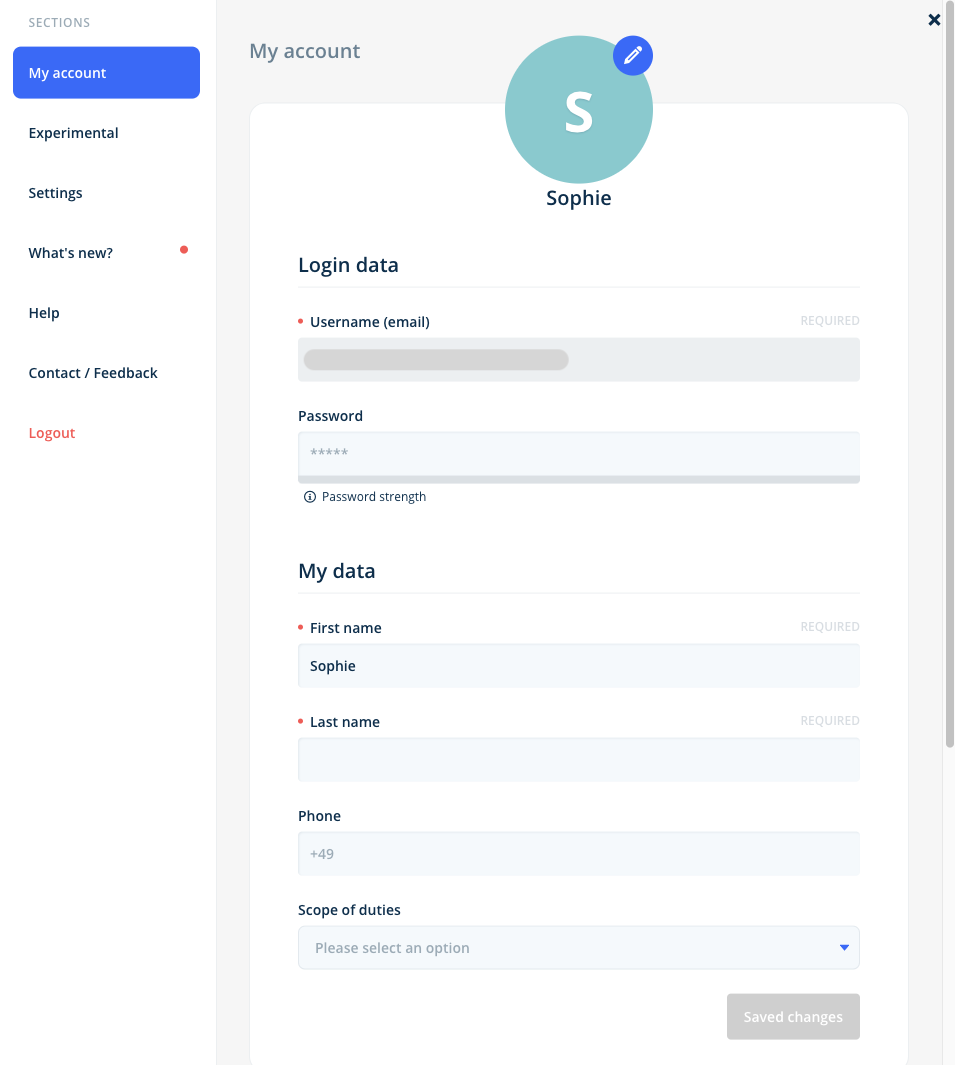
Task: Click the First name label
Action: 345,628
